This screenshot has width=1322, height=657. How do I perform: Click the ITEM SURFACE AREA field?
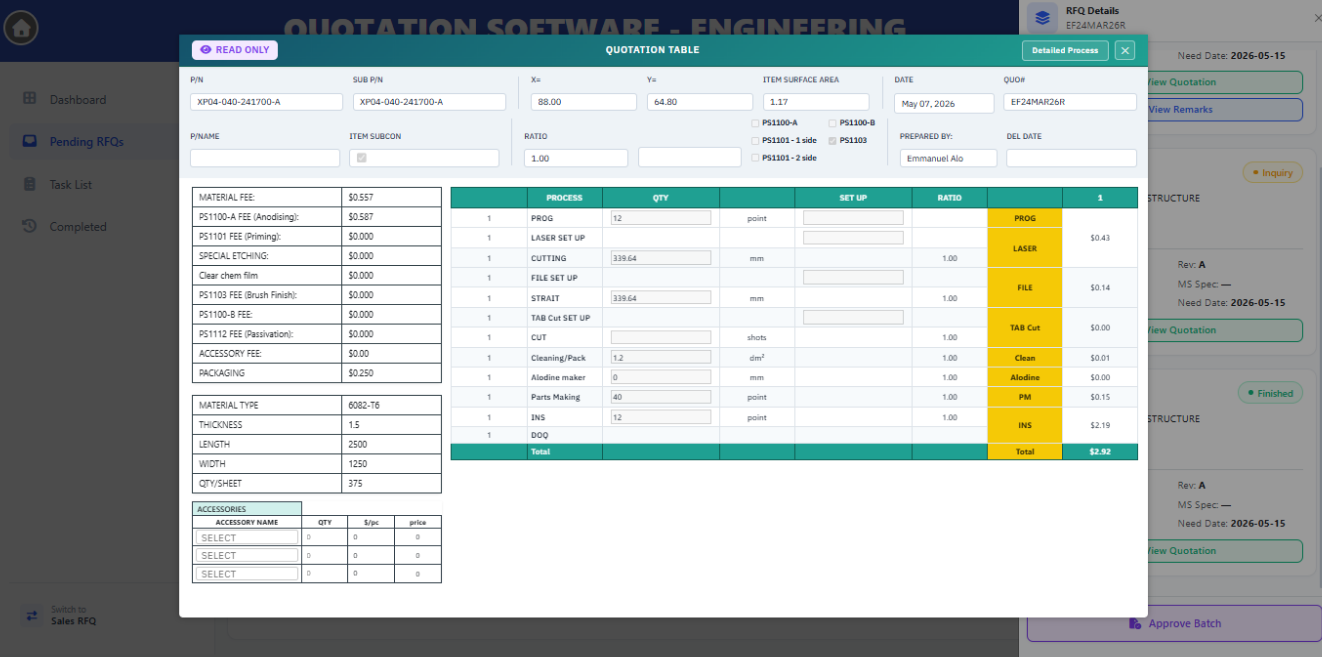tap(816, 102)
